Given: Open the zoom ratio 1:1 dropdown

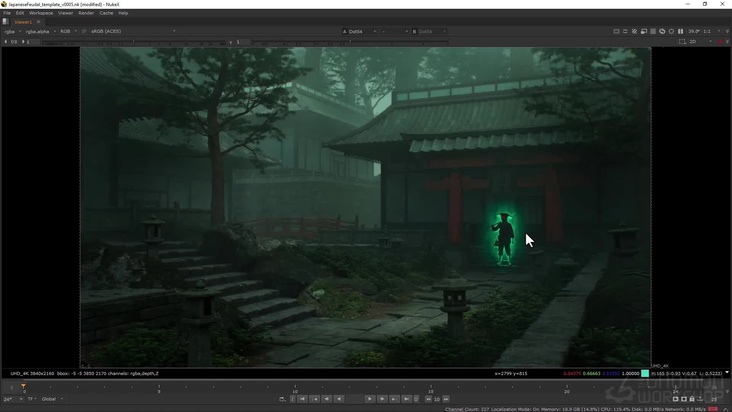Looking at the screenshot, I should [711, 31].
